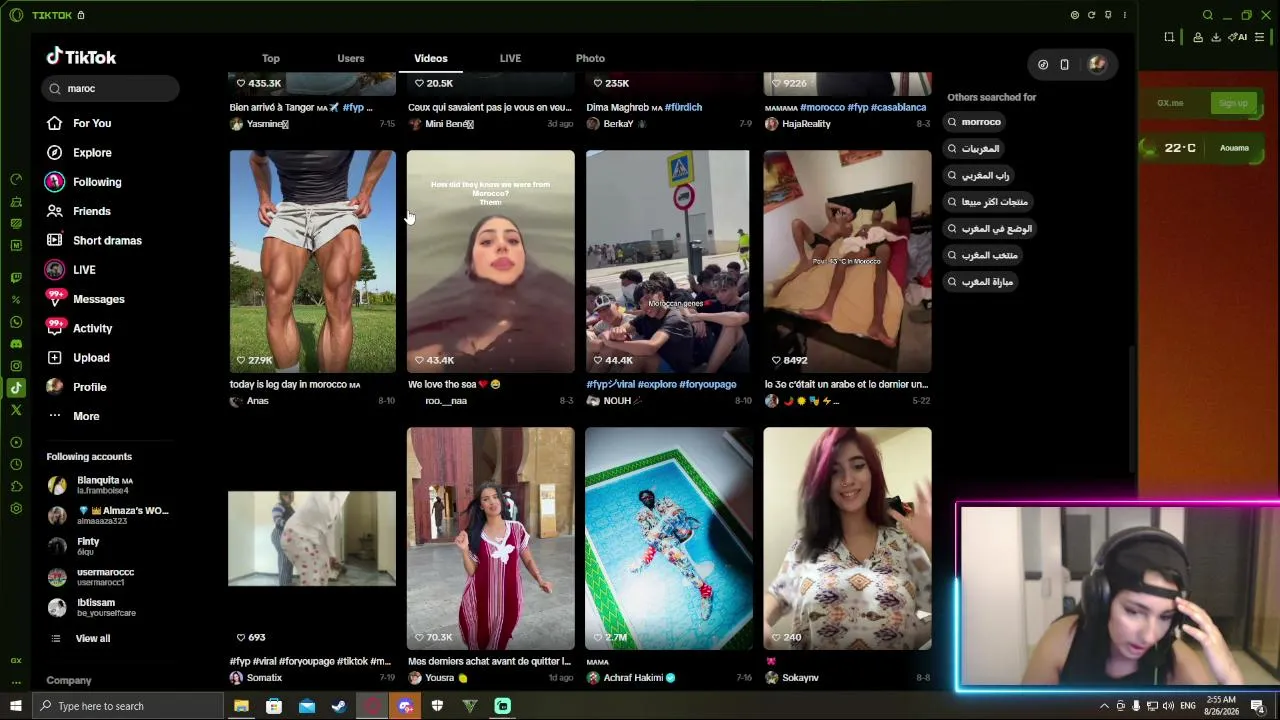This screenshot has width=1280, height=720.
Task: Select the Videos results tab
Action: tap(431, 58)
